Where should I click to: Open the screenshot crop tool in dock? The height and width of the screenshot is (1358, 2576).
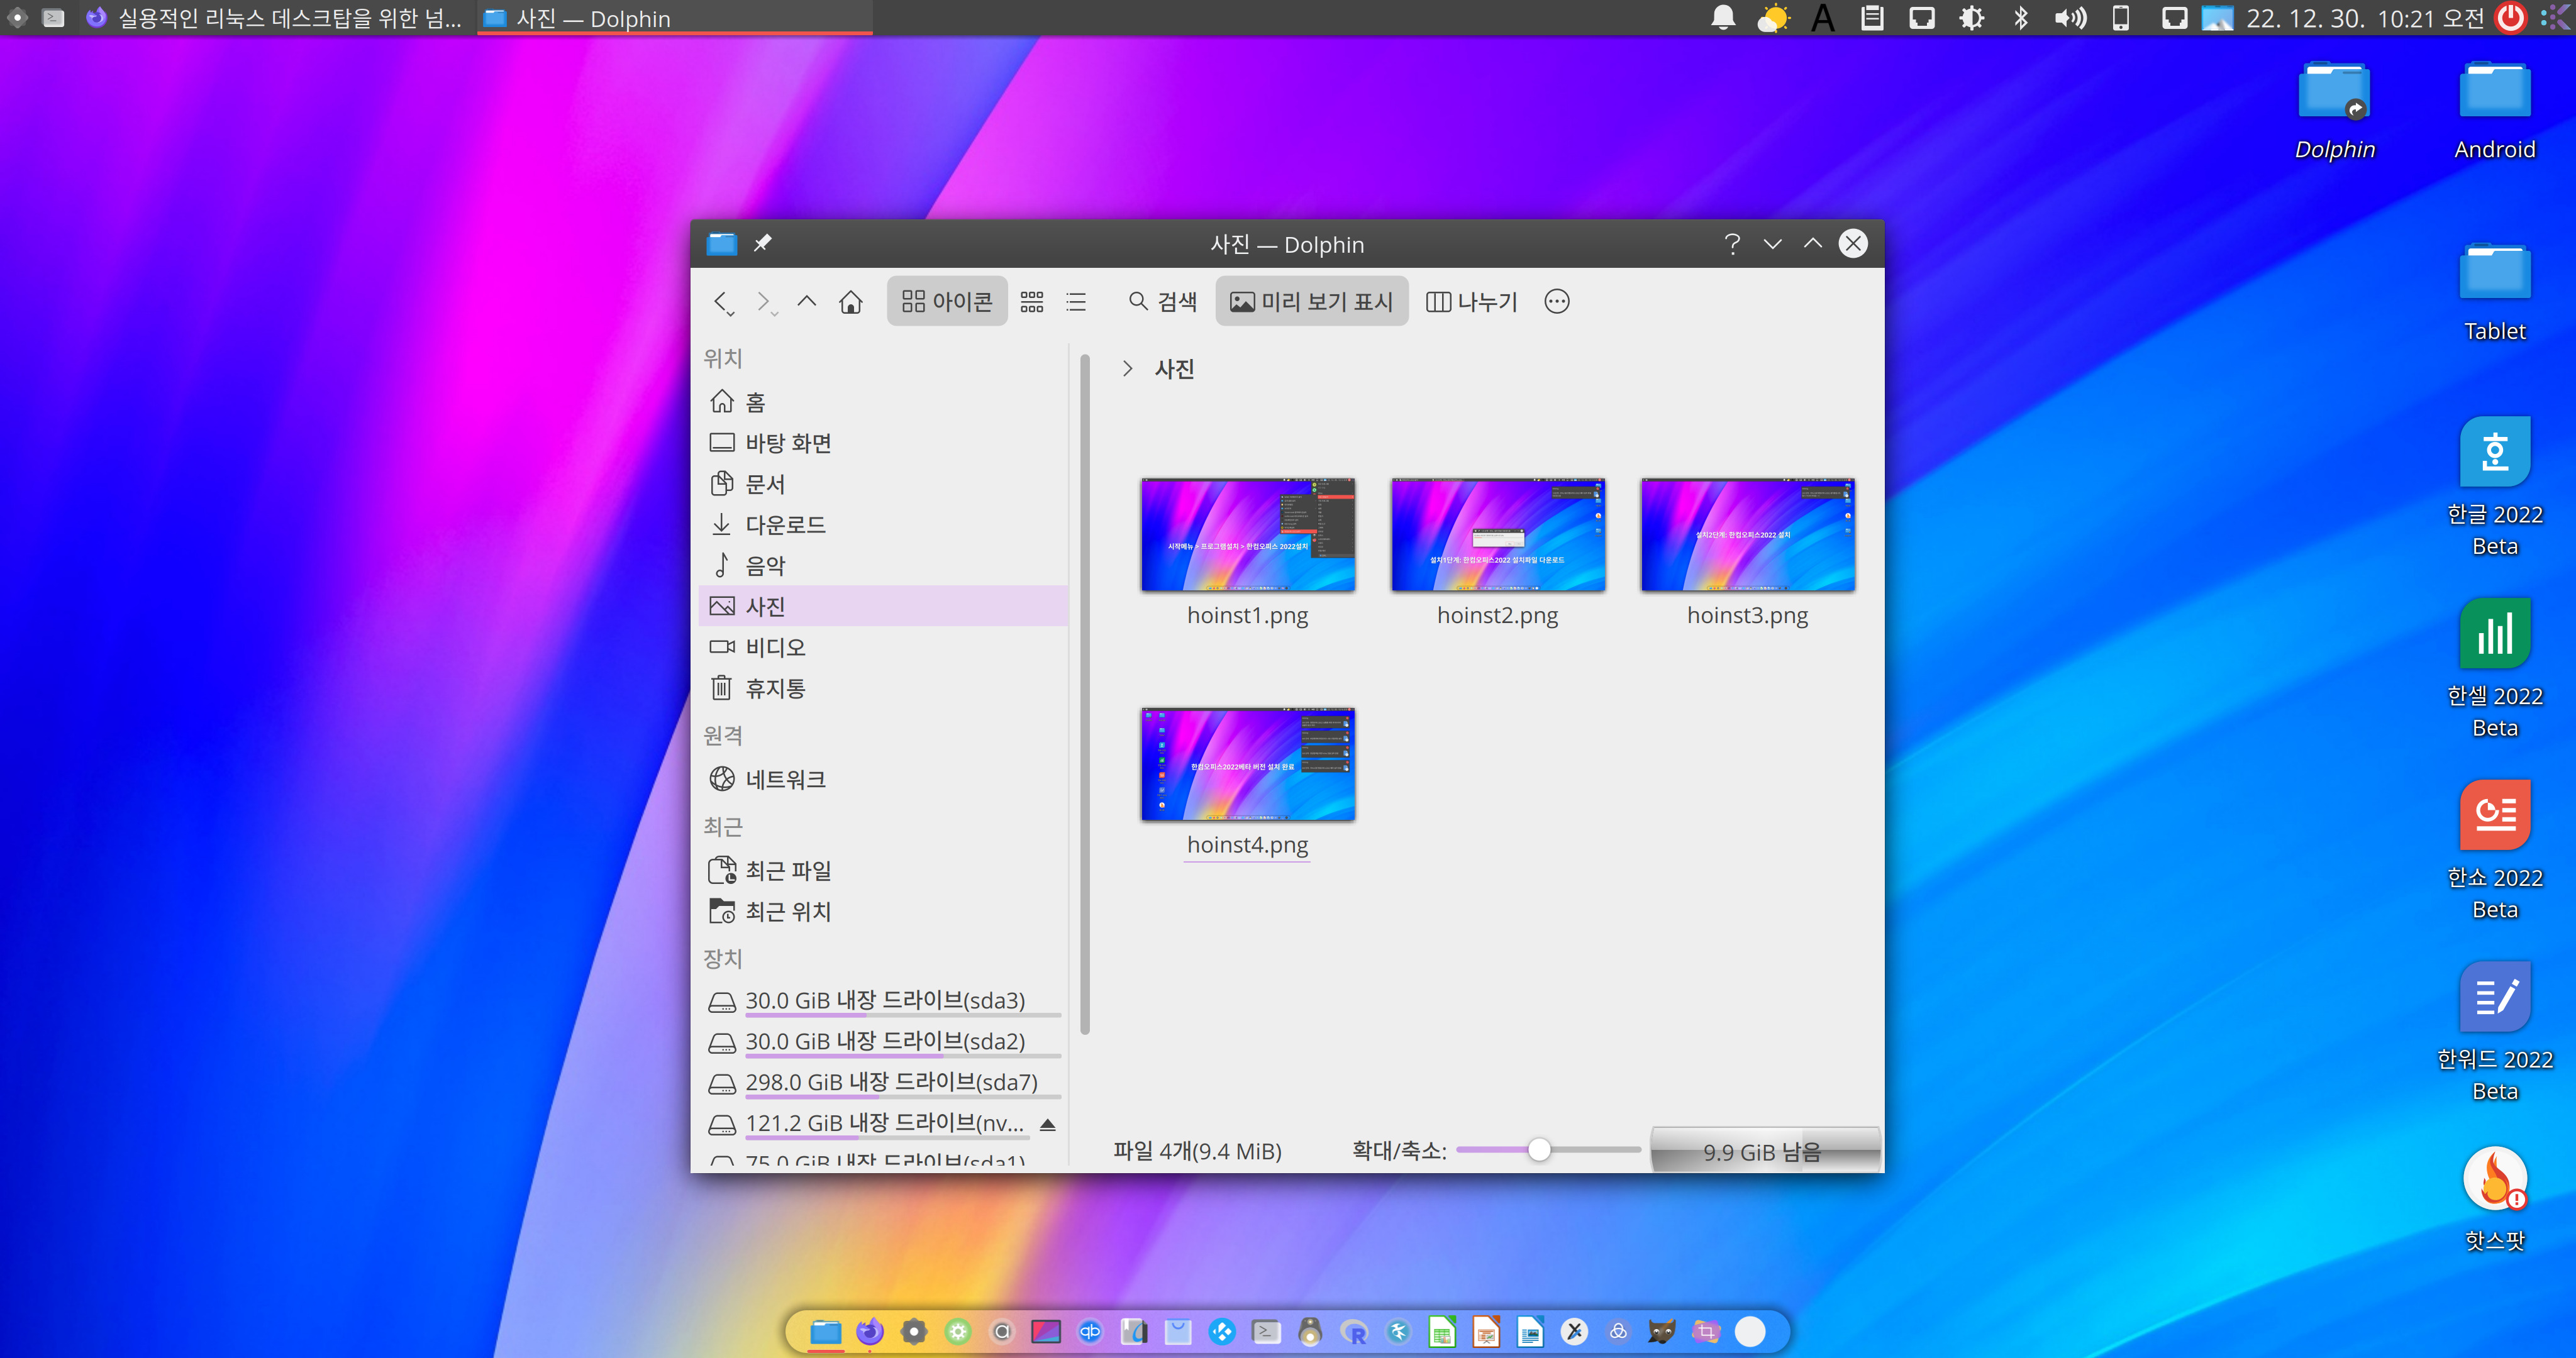pyautogui.click(x=1706, y=1331)
